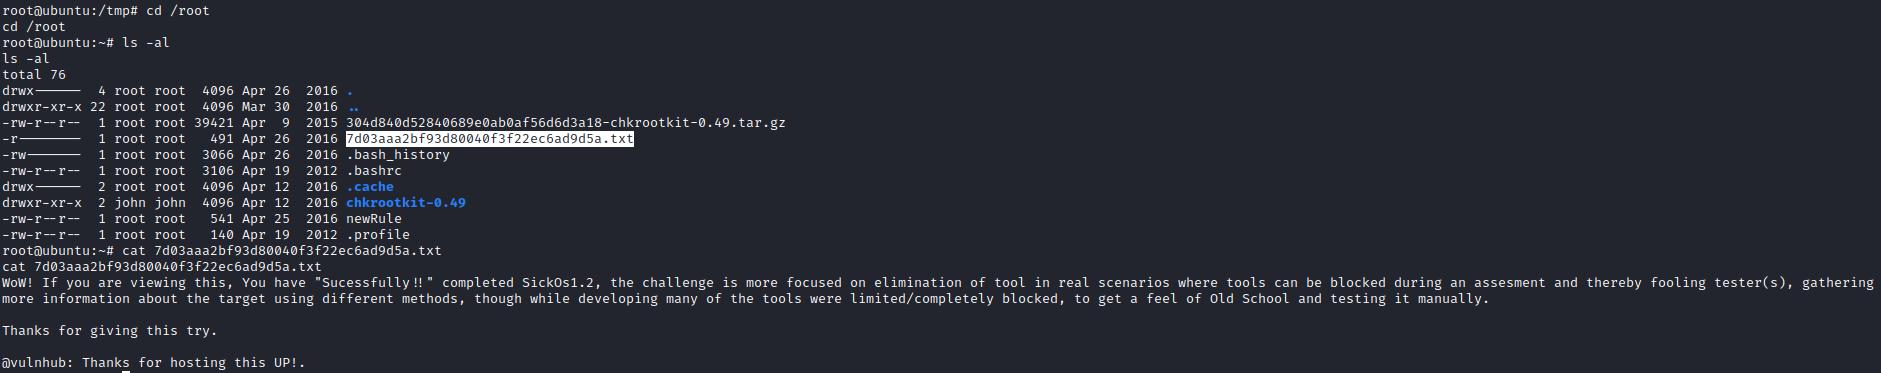This screenshot has height=373, width=1881.
Task: Click the chkrootkit-0.49.tar.gz file entry
Action: pyautogui.click(x=566, y=123)
